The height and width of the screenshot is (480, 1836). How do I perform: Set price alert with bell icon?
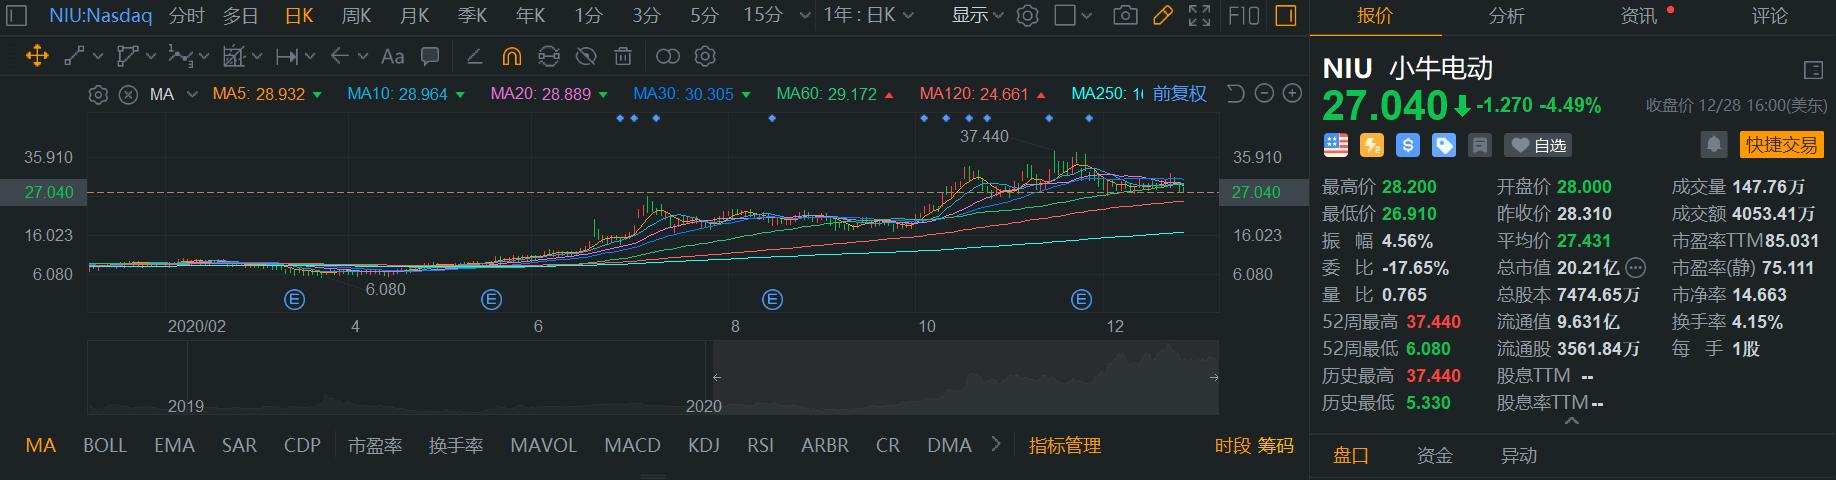point(1714,145)
